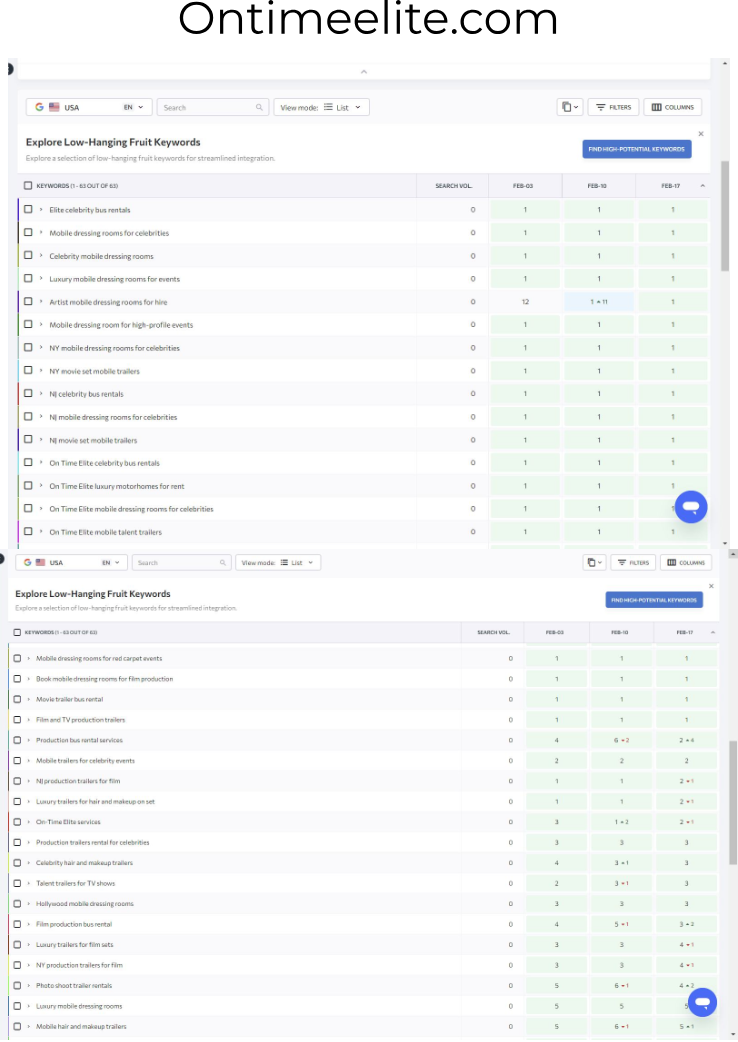738x1042 pixels.
Task: Close lower Low-Hanging Fruit banner
Action: (x=711, y=586)
